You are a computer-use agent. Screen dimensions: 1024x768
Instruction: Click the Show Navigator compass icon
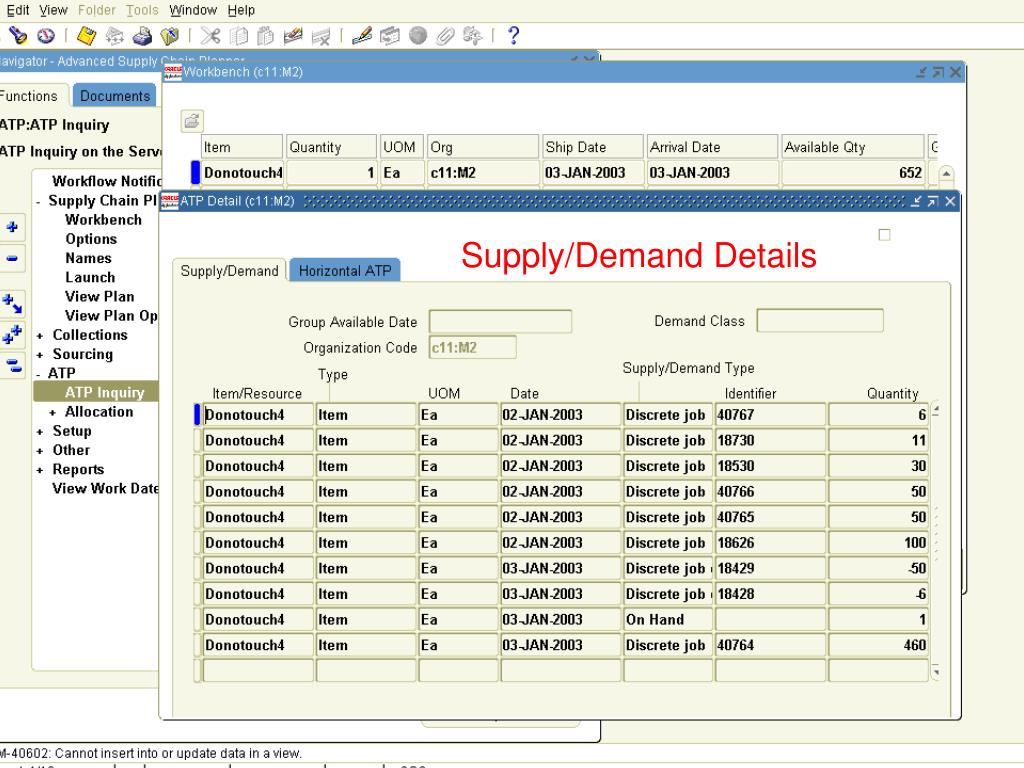point(46,36)
